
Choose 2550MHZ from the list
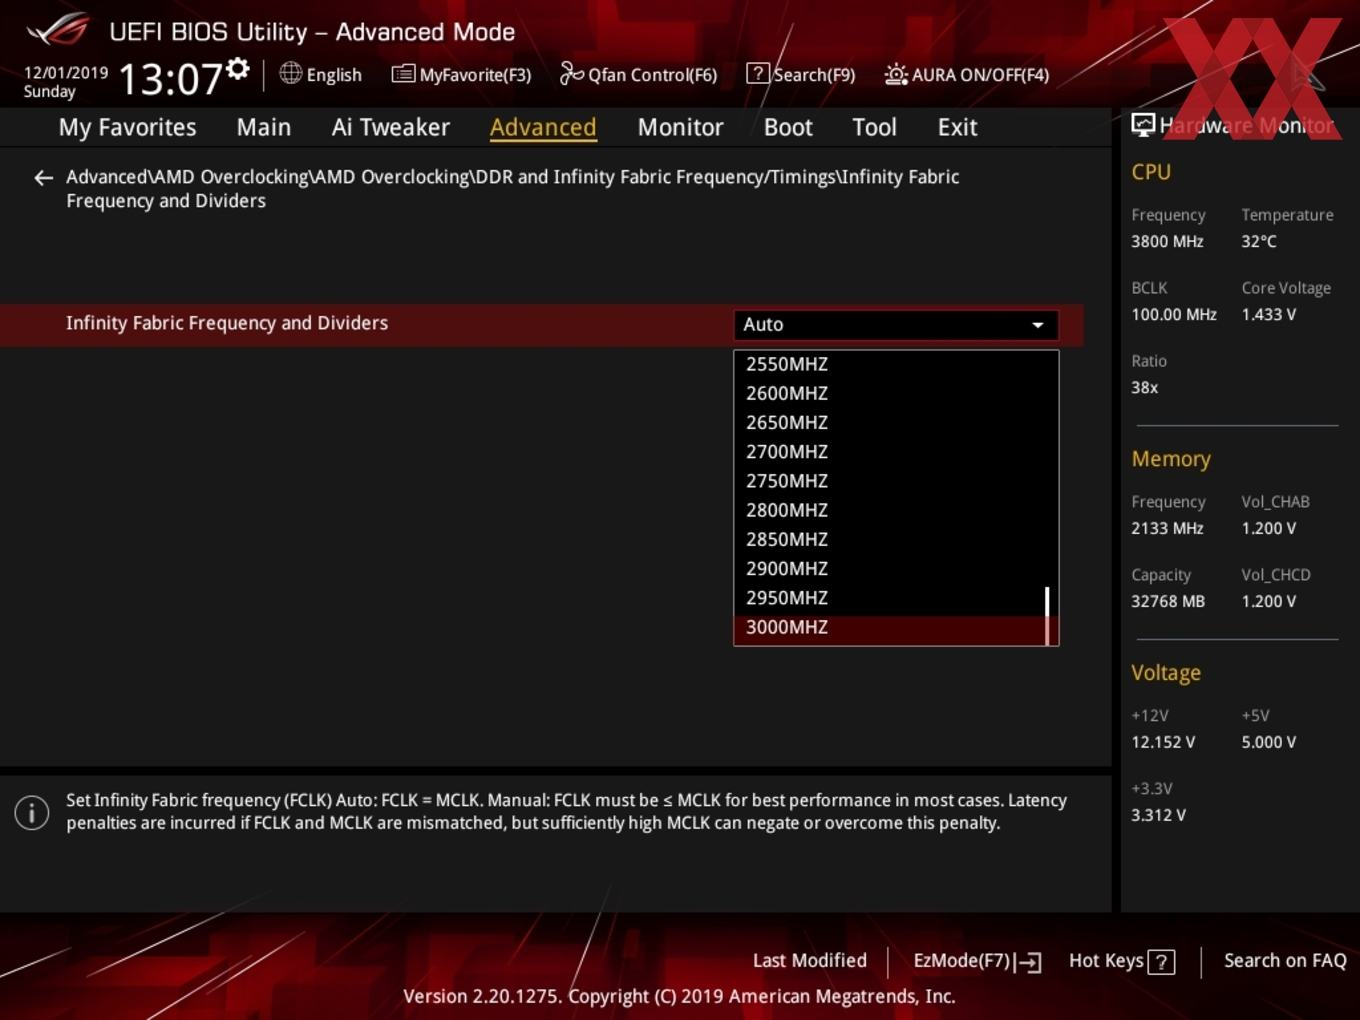(x=896, y=364)
